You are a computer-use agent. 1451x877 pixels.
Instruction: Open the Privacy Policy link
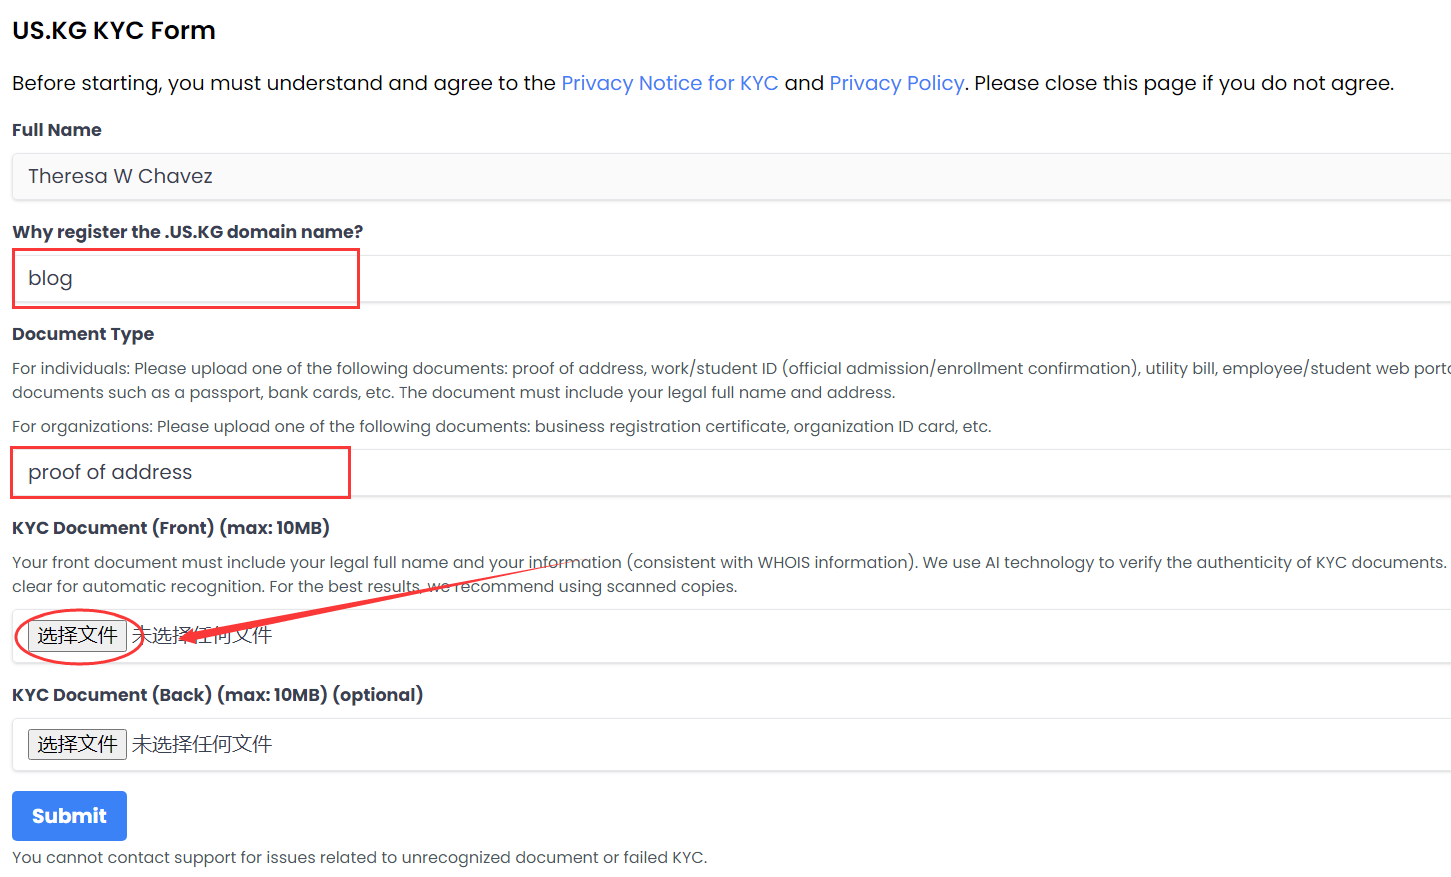[896, 83]
